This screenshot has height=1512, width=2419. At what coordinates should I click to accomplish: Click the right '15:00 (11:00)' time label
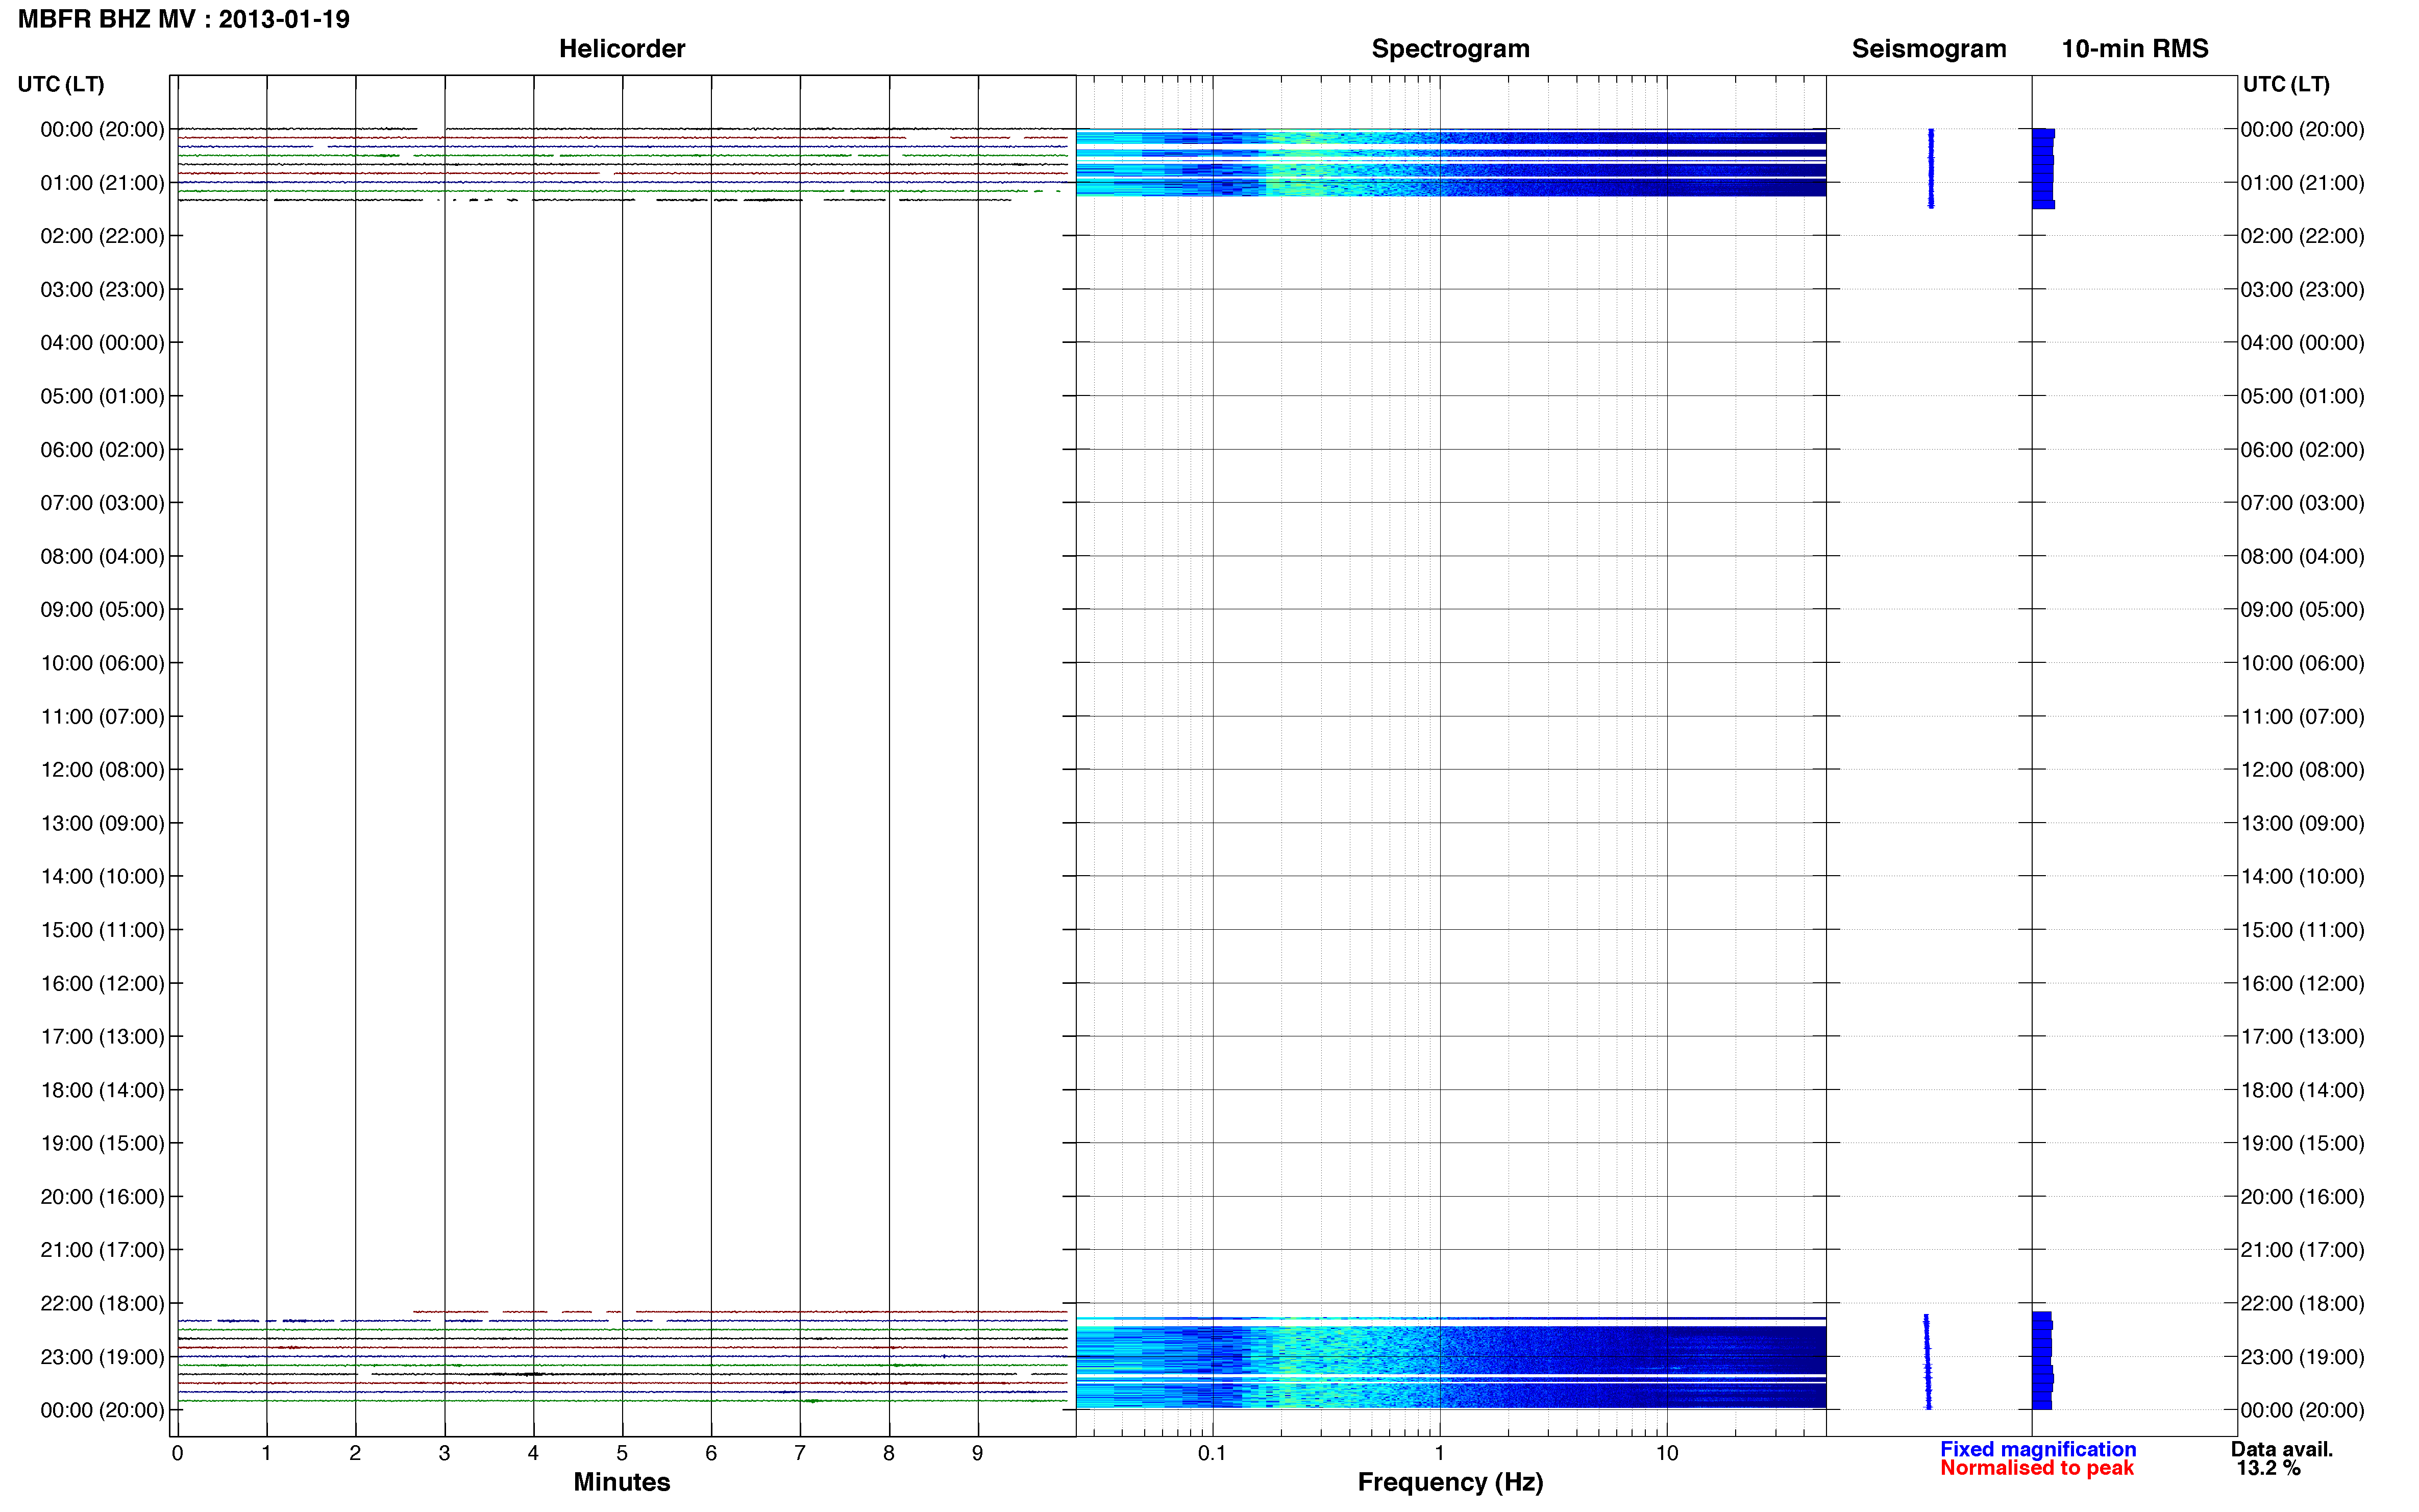(2302, 930)
